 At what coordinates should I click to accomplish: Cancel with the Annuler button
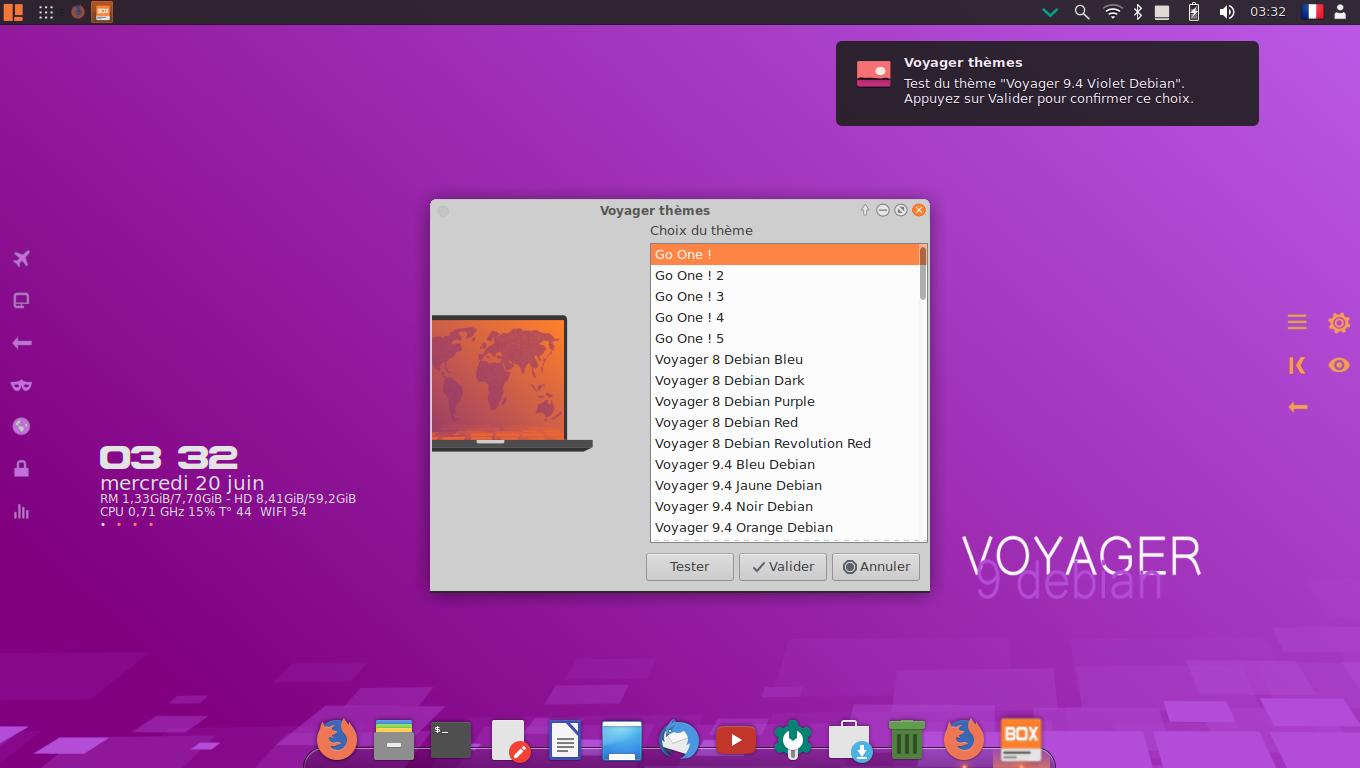[876, 567]
